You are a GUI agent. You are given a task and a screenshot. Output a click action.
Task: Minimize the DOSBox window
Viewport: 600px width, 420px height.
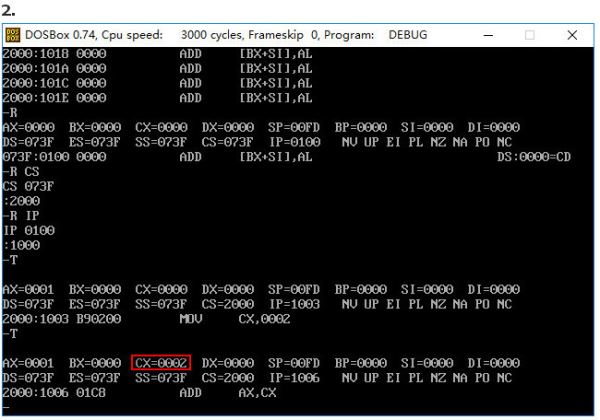[x=485, y=35]
